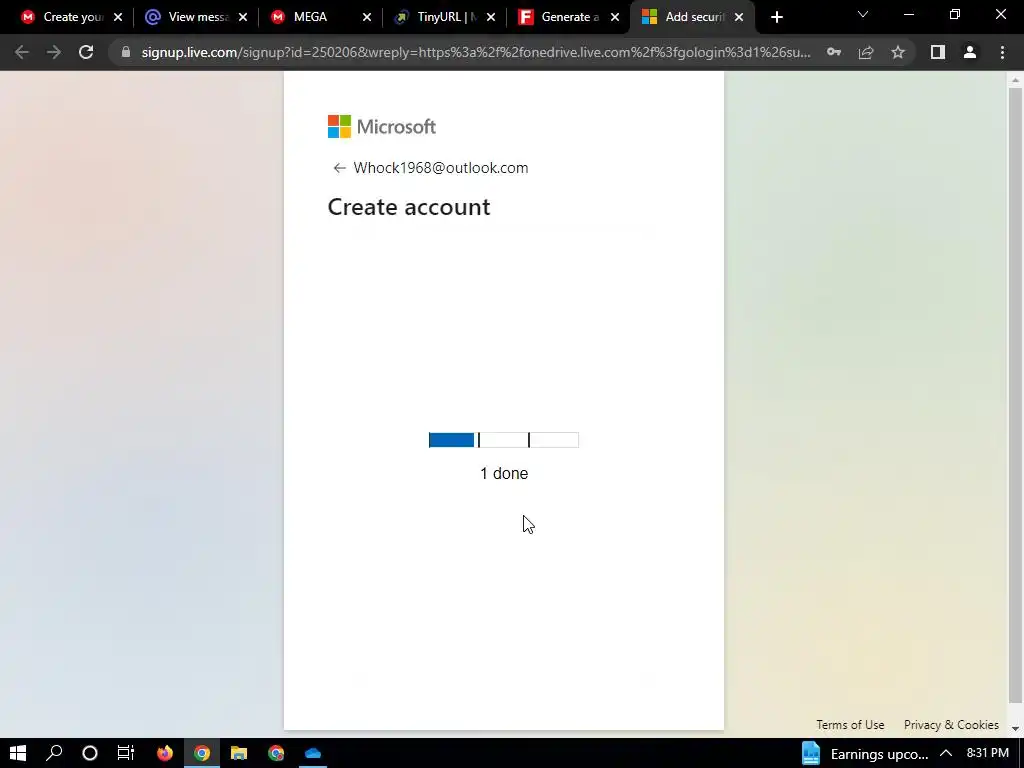This screenshot has width=1024, height=768.
Task: Open tab search dropdown
Action: (863, 14)
